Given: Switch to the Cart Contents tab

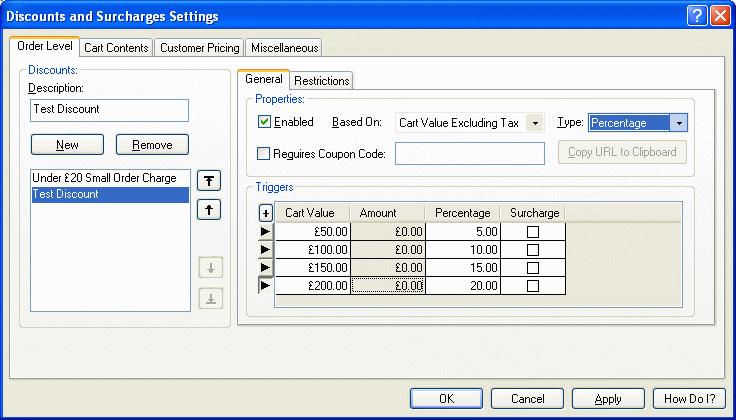Looking at the screenshot, I should coord(116,47).
